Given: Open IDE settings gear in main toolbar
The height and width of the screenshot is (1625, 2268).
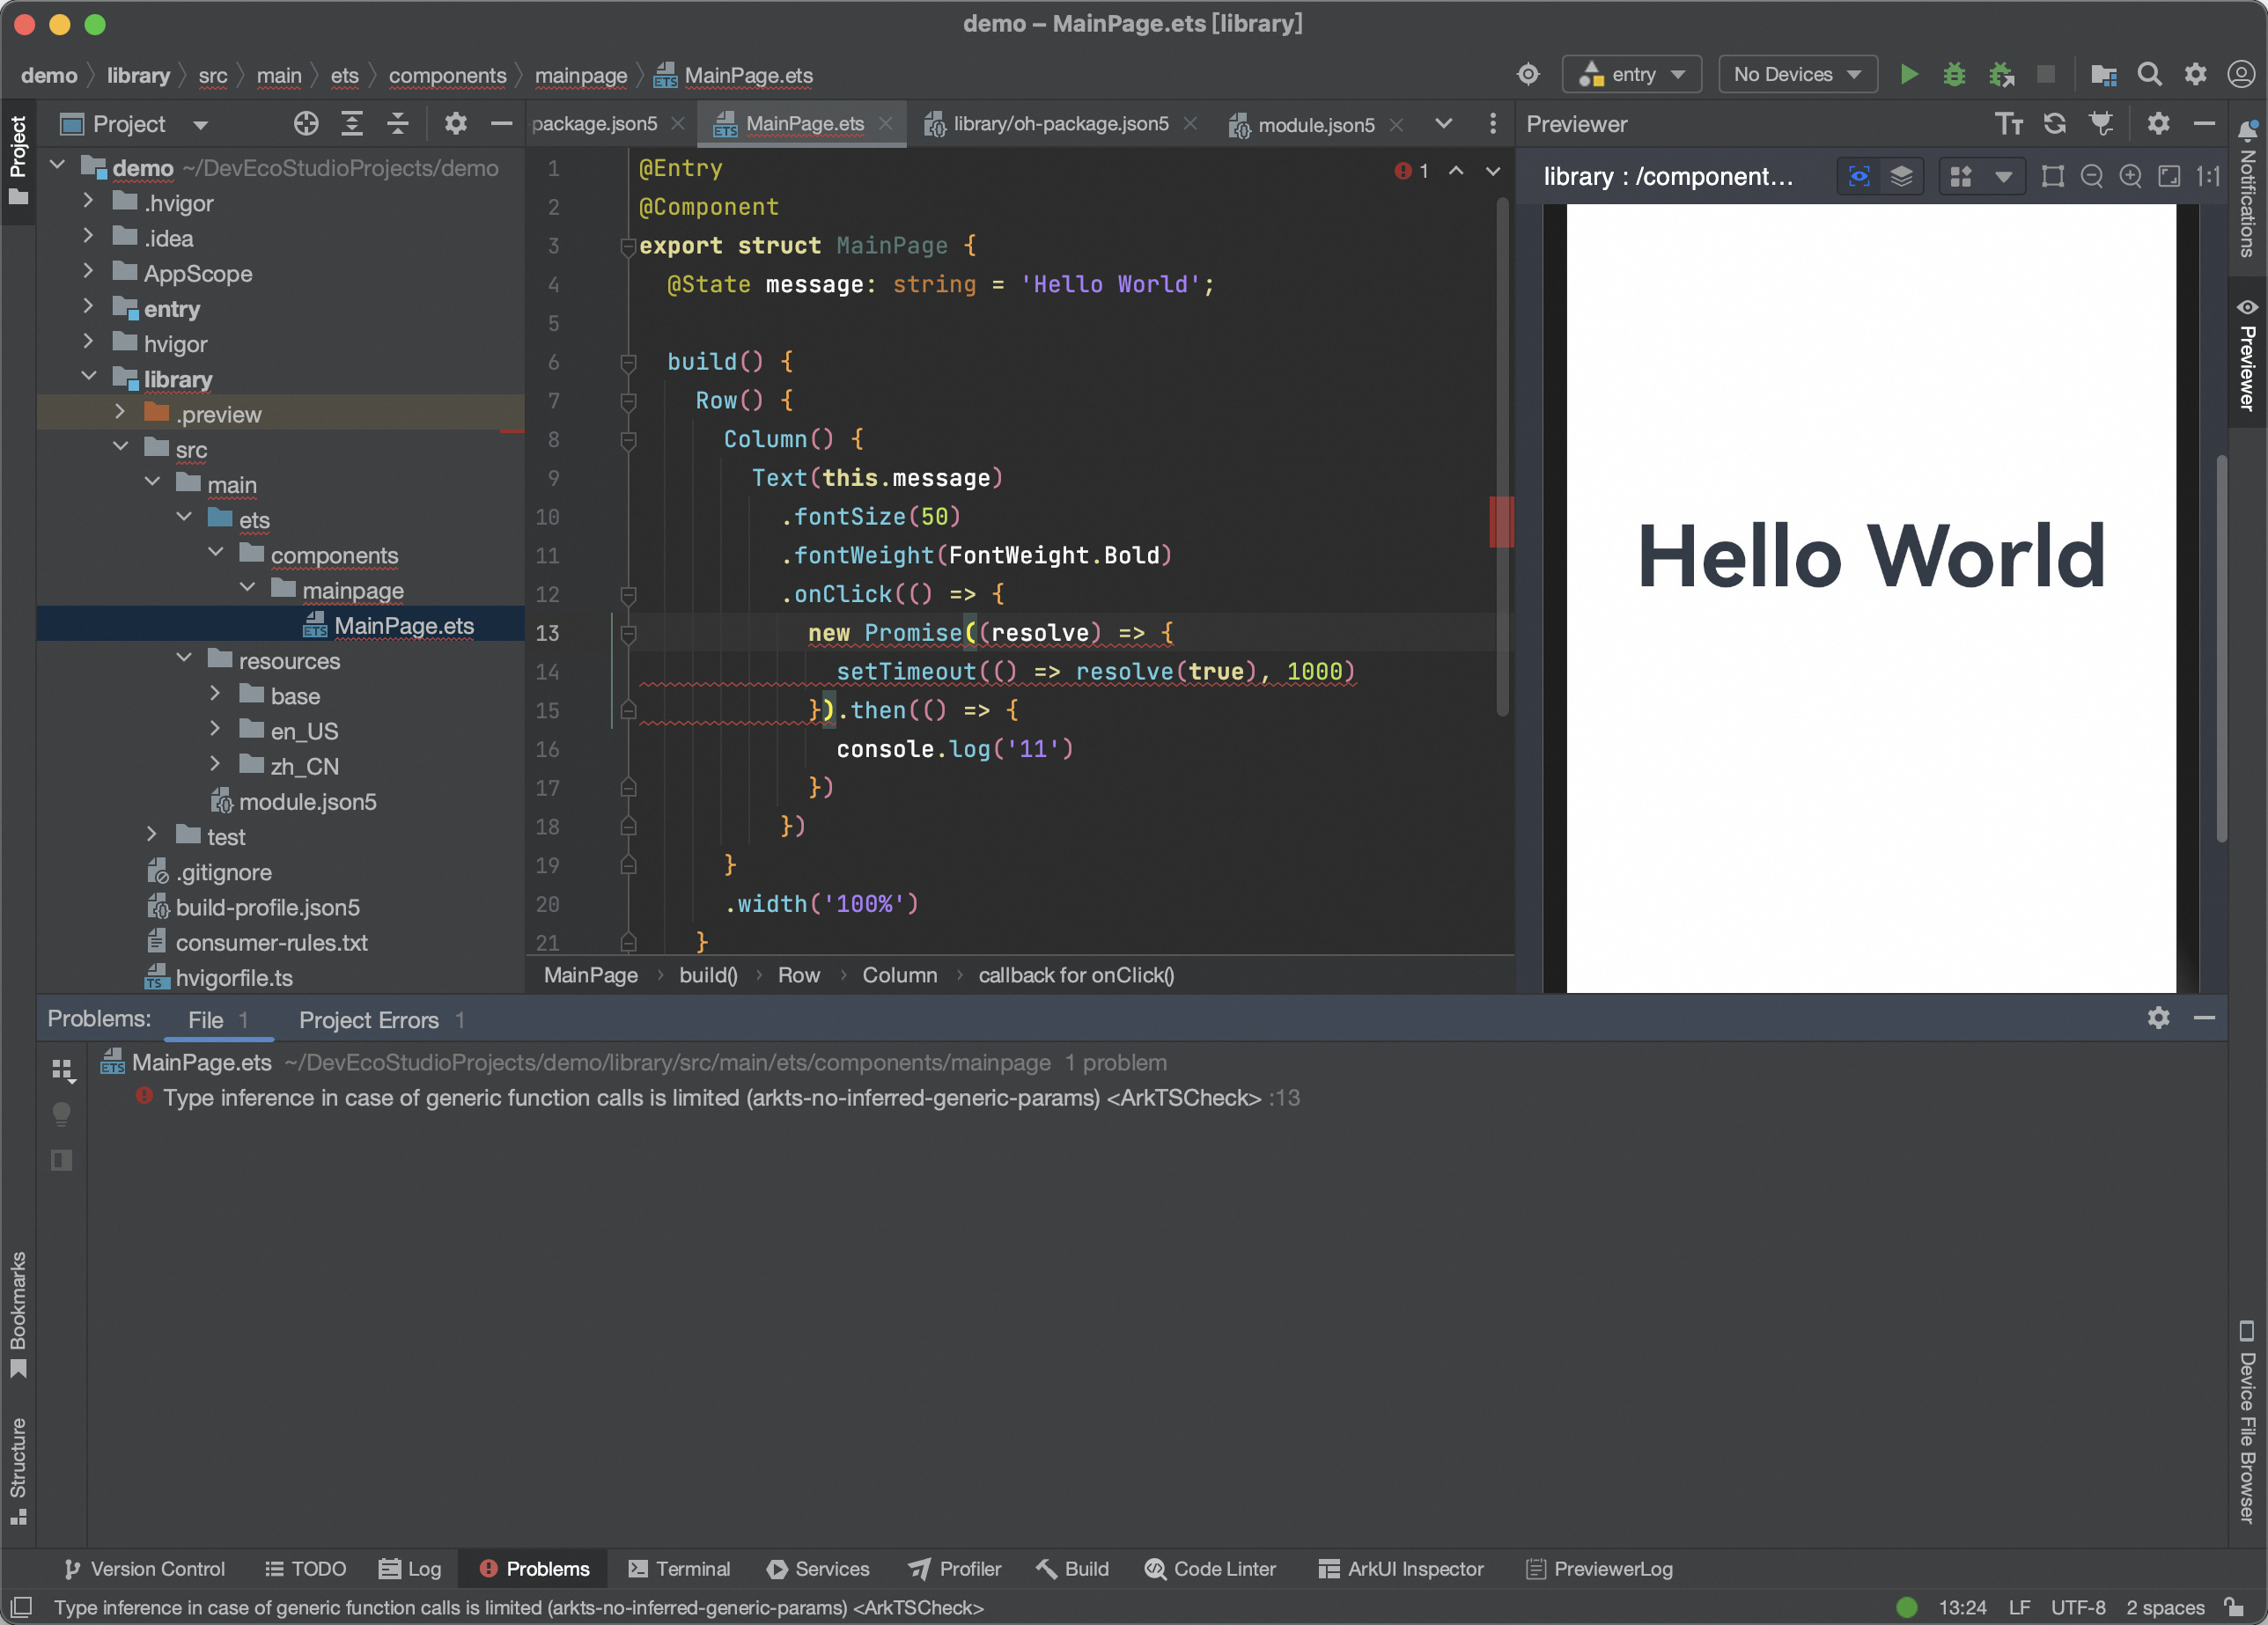Looking at the screenshot, I should [x=2194, y=74].
